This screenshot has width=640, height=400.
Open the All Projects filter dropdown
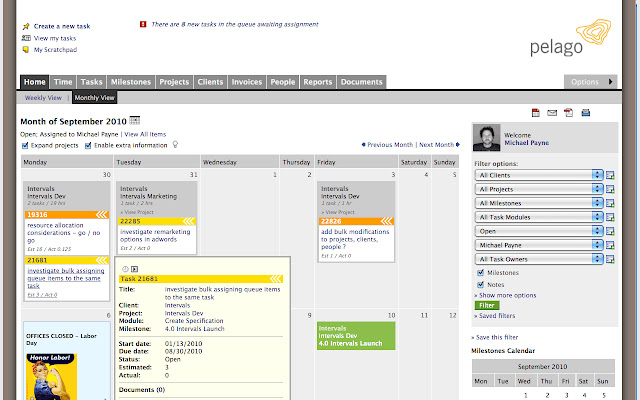tap(540, 189)
